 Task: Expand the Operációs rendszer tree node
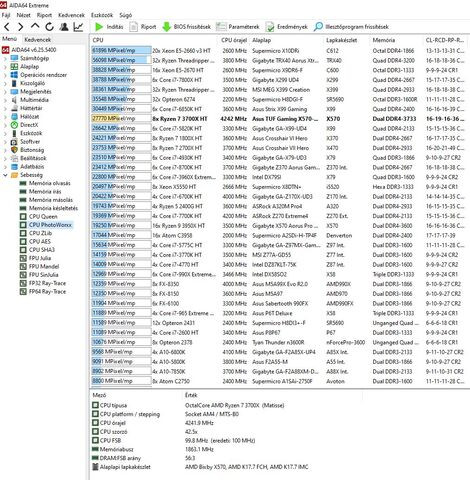[5, 75]
